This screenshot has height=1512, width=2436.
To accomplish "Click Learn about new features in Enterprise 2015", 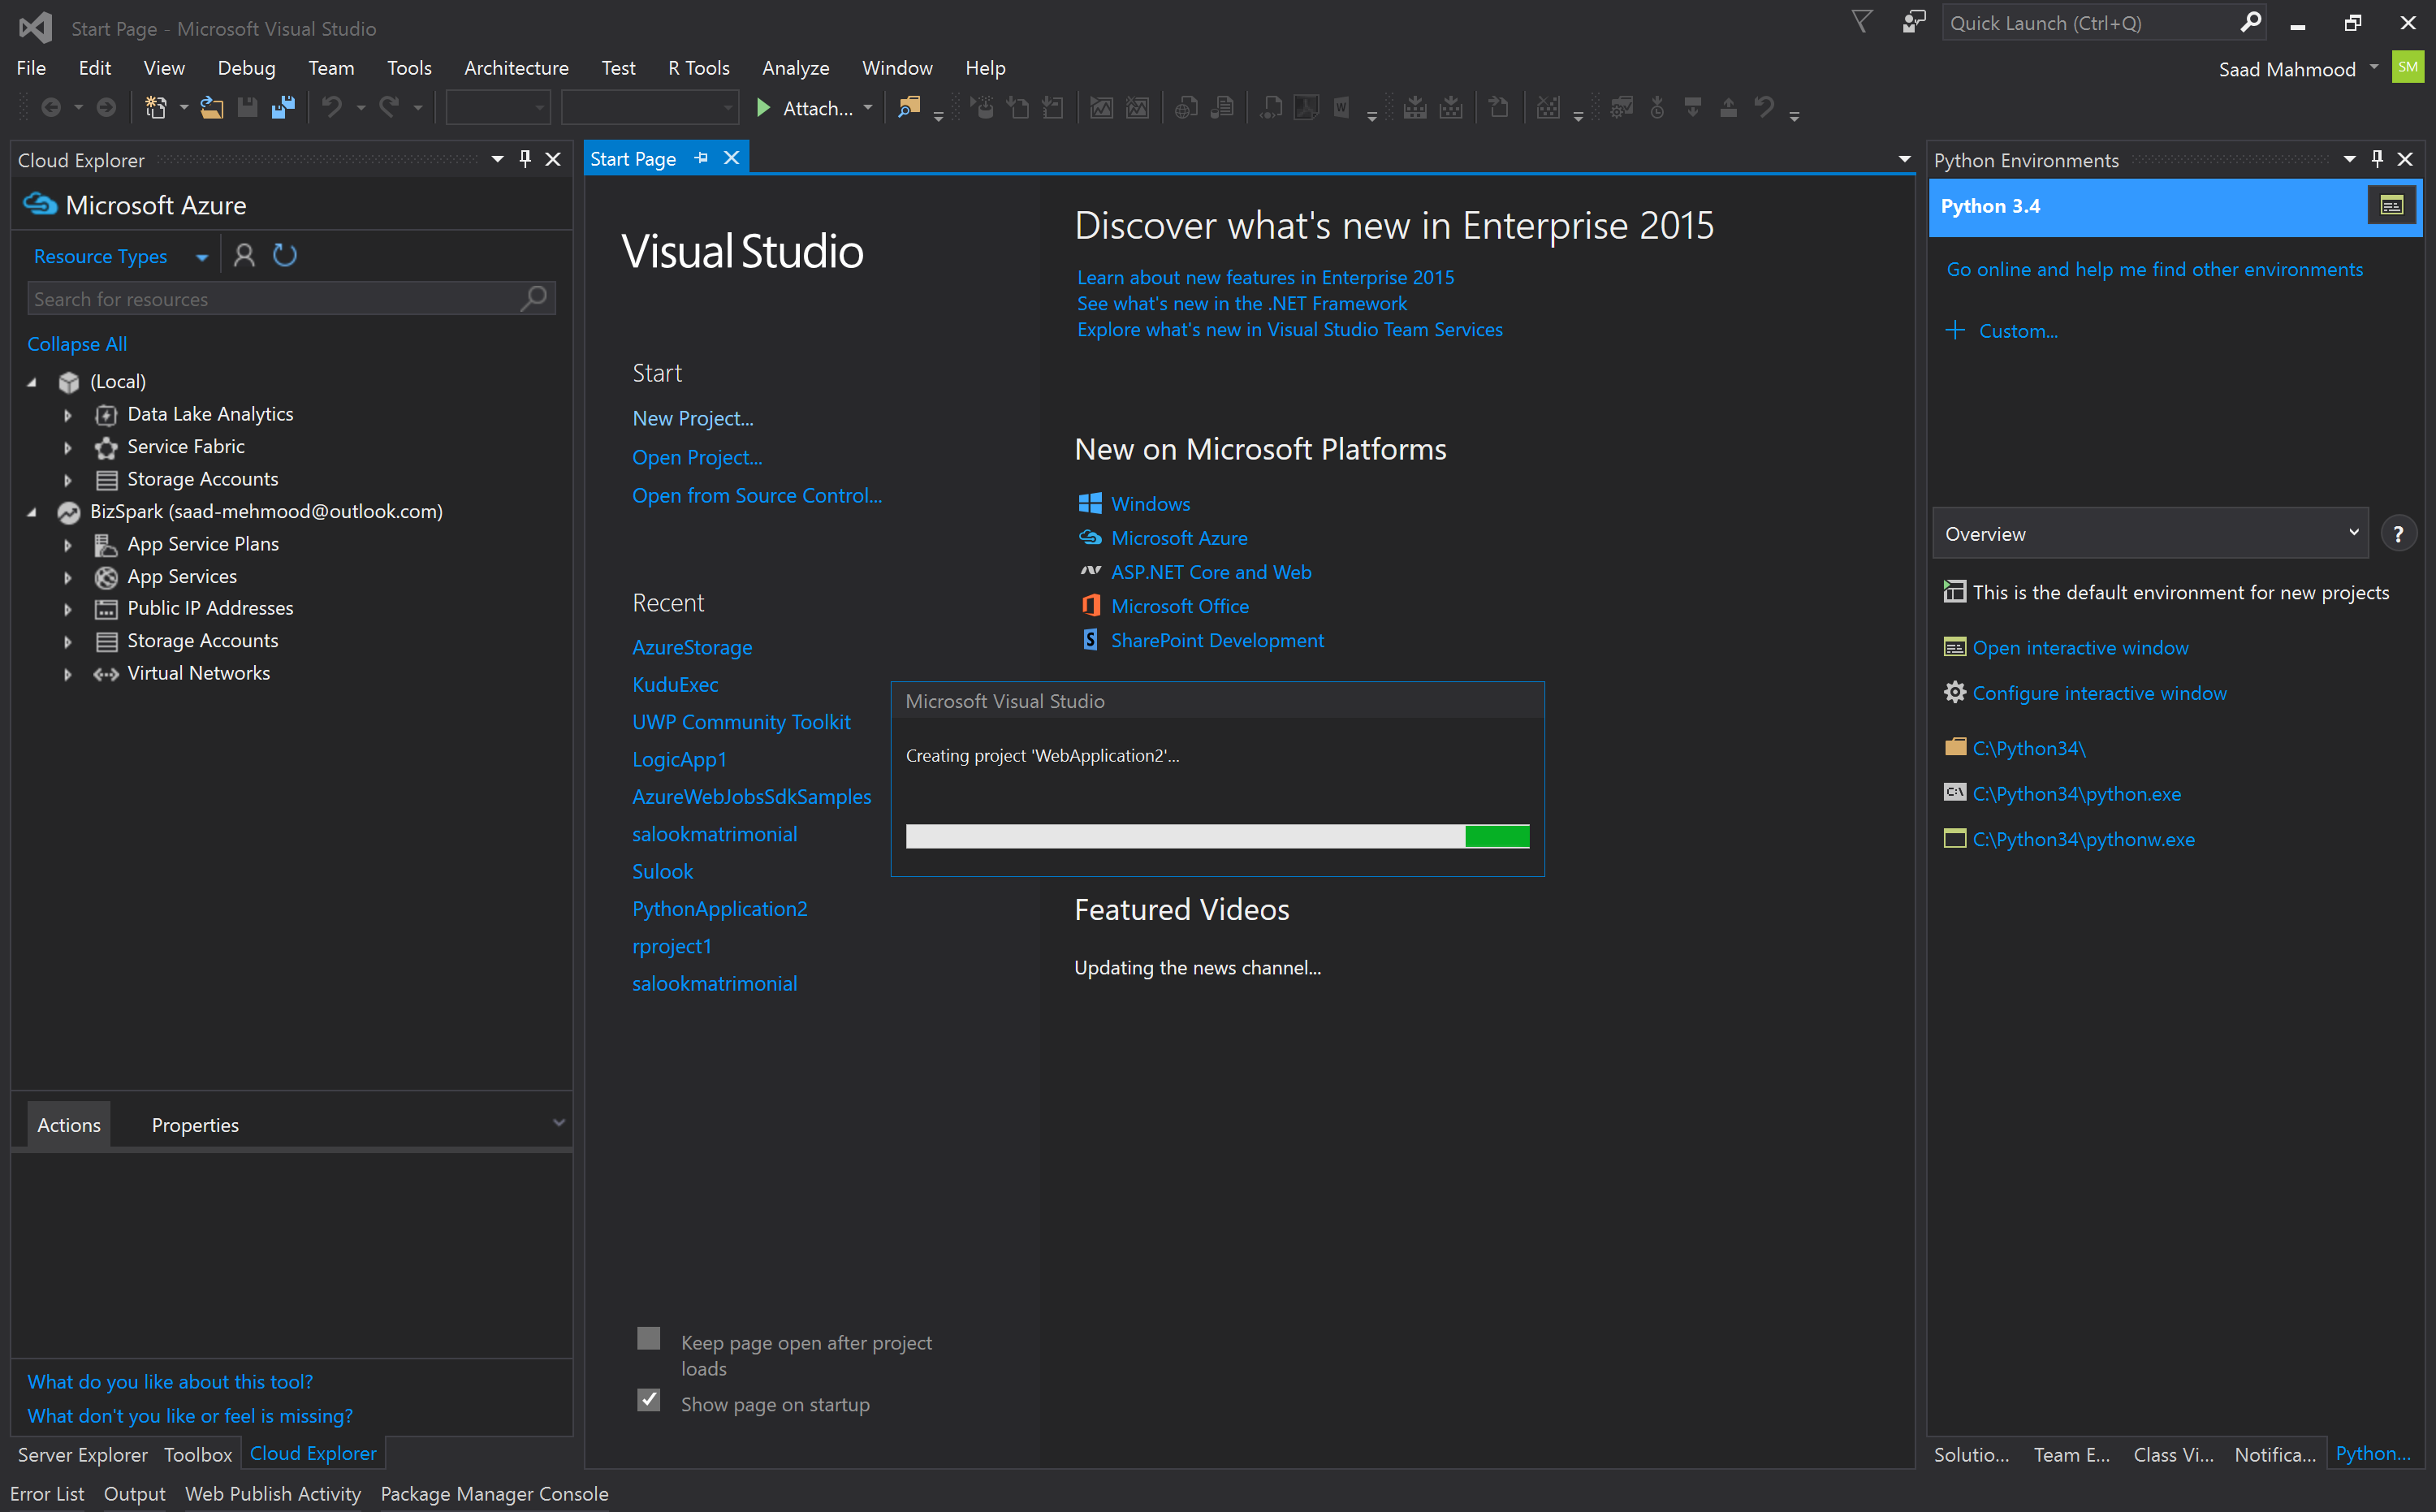I will click(x=1265, y=277).
